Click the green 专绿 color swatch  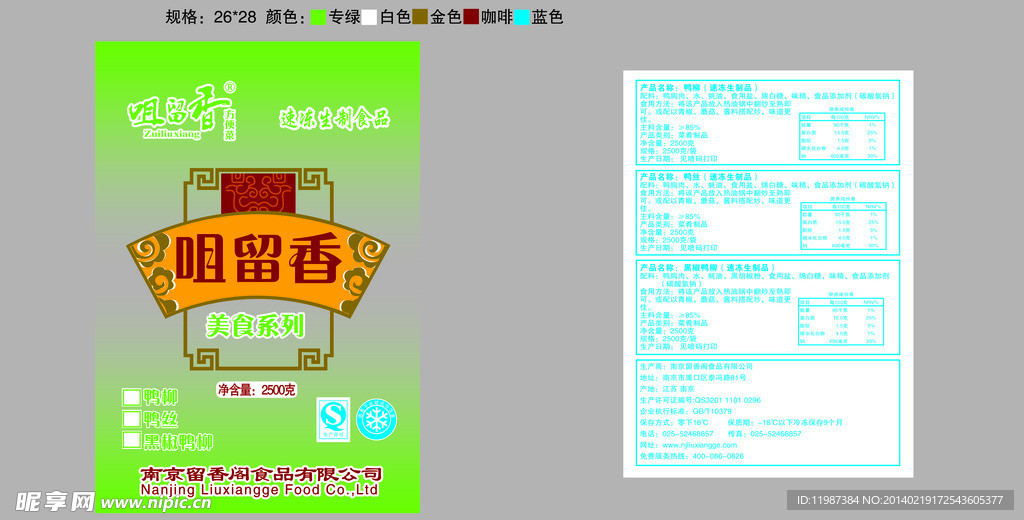click(x=318, y=18)
